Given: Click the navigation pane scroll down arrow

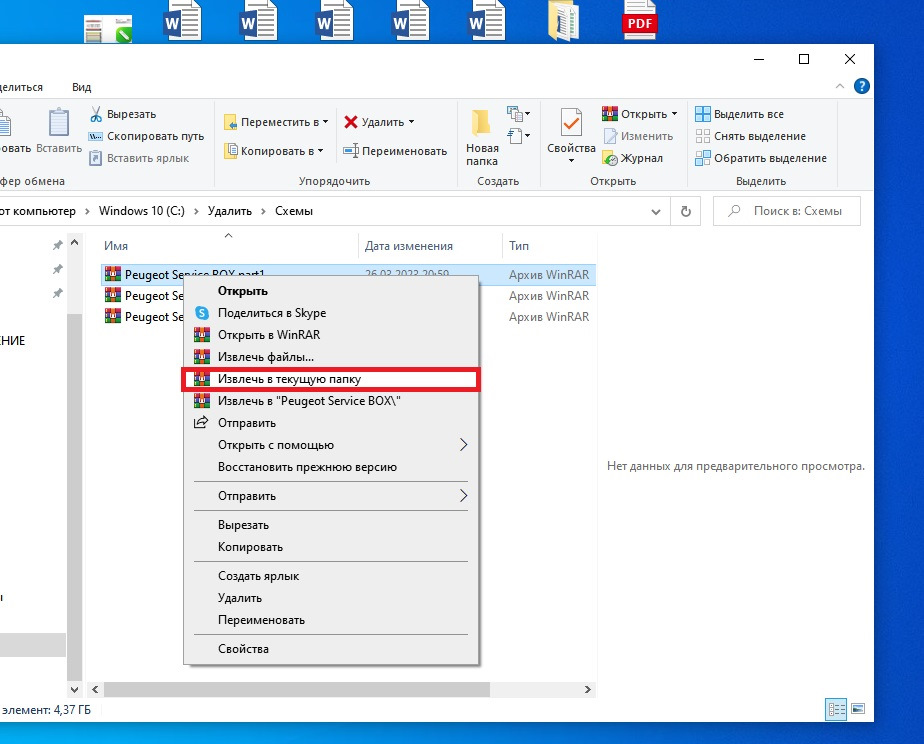Looking at the screenshot, I should coord(74,689).
